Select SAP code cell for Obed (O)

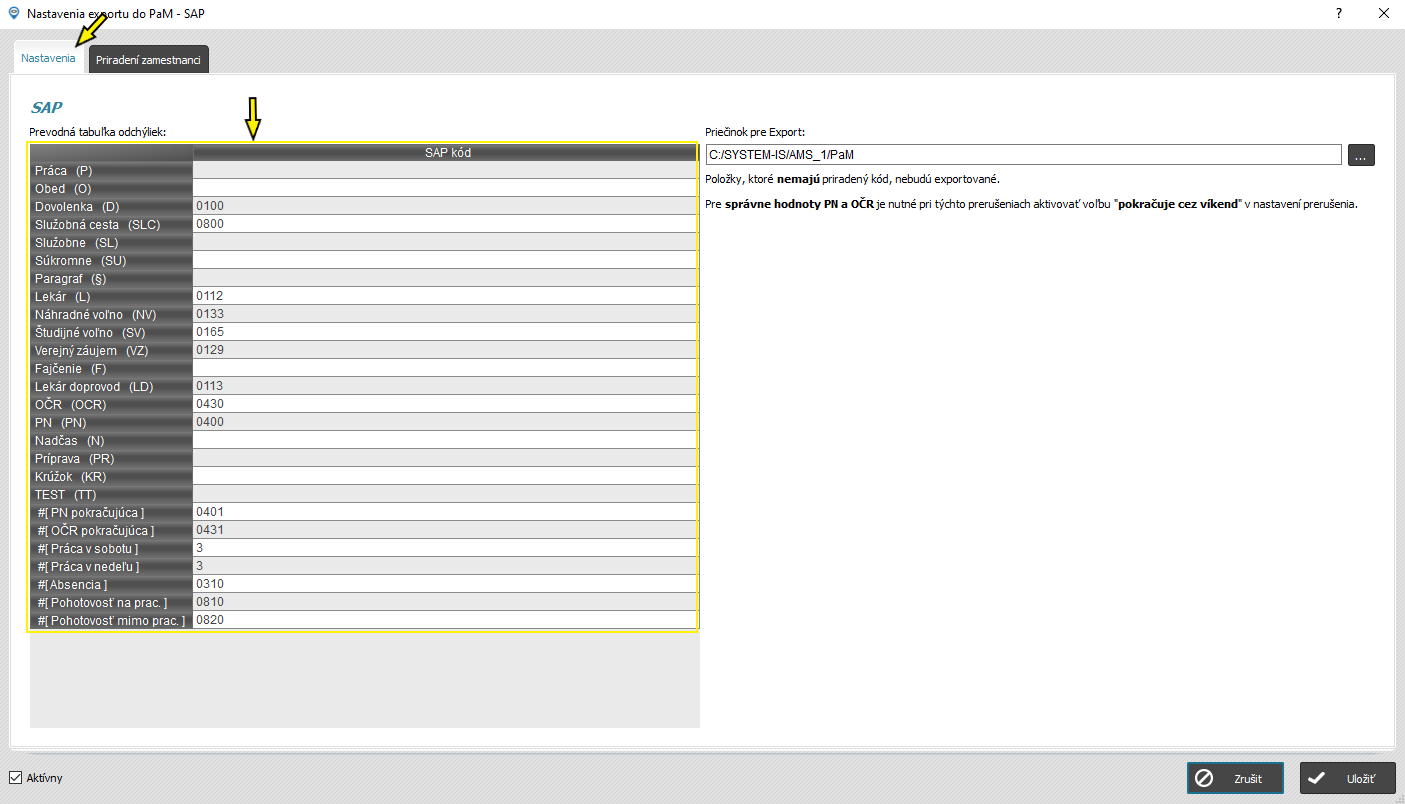click(445, 188)
